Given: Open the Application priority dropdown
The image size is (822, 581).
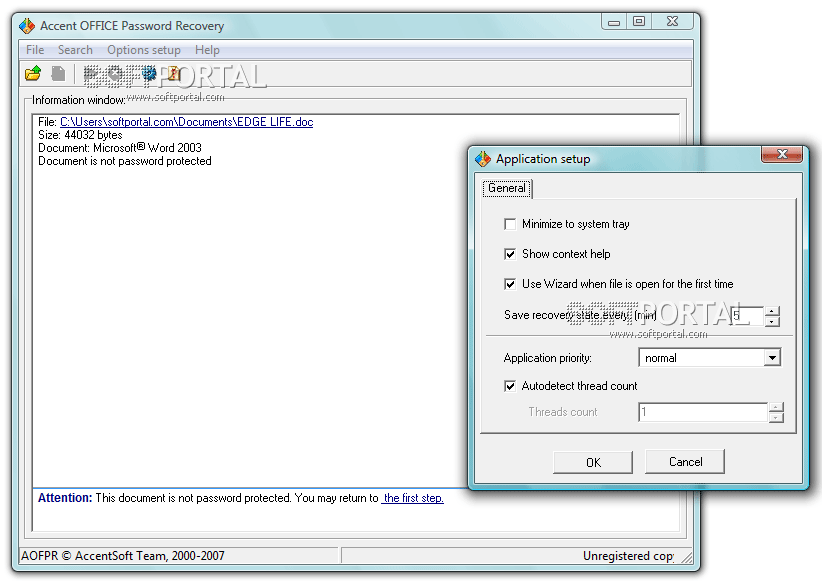Looking at the screenshot, I should (x=772, y=358).
